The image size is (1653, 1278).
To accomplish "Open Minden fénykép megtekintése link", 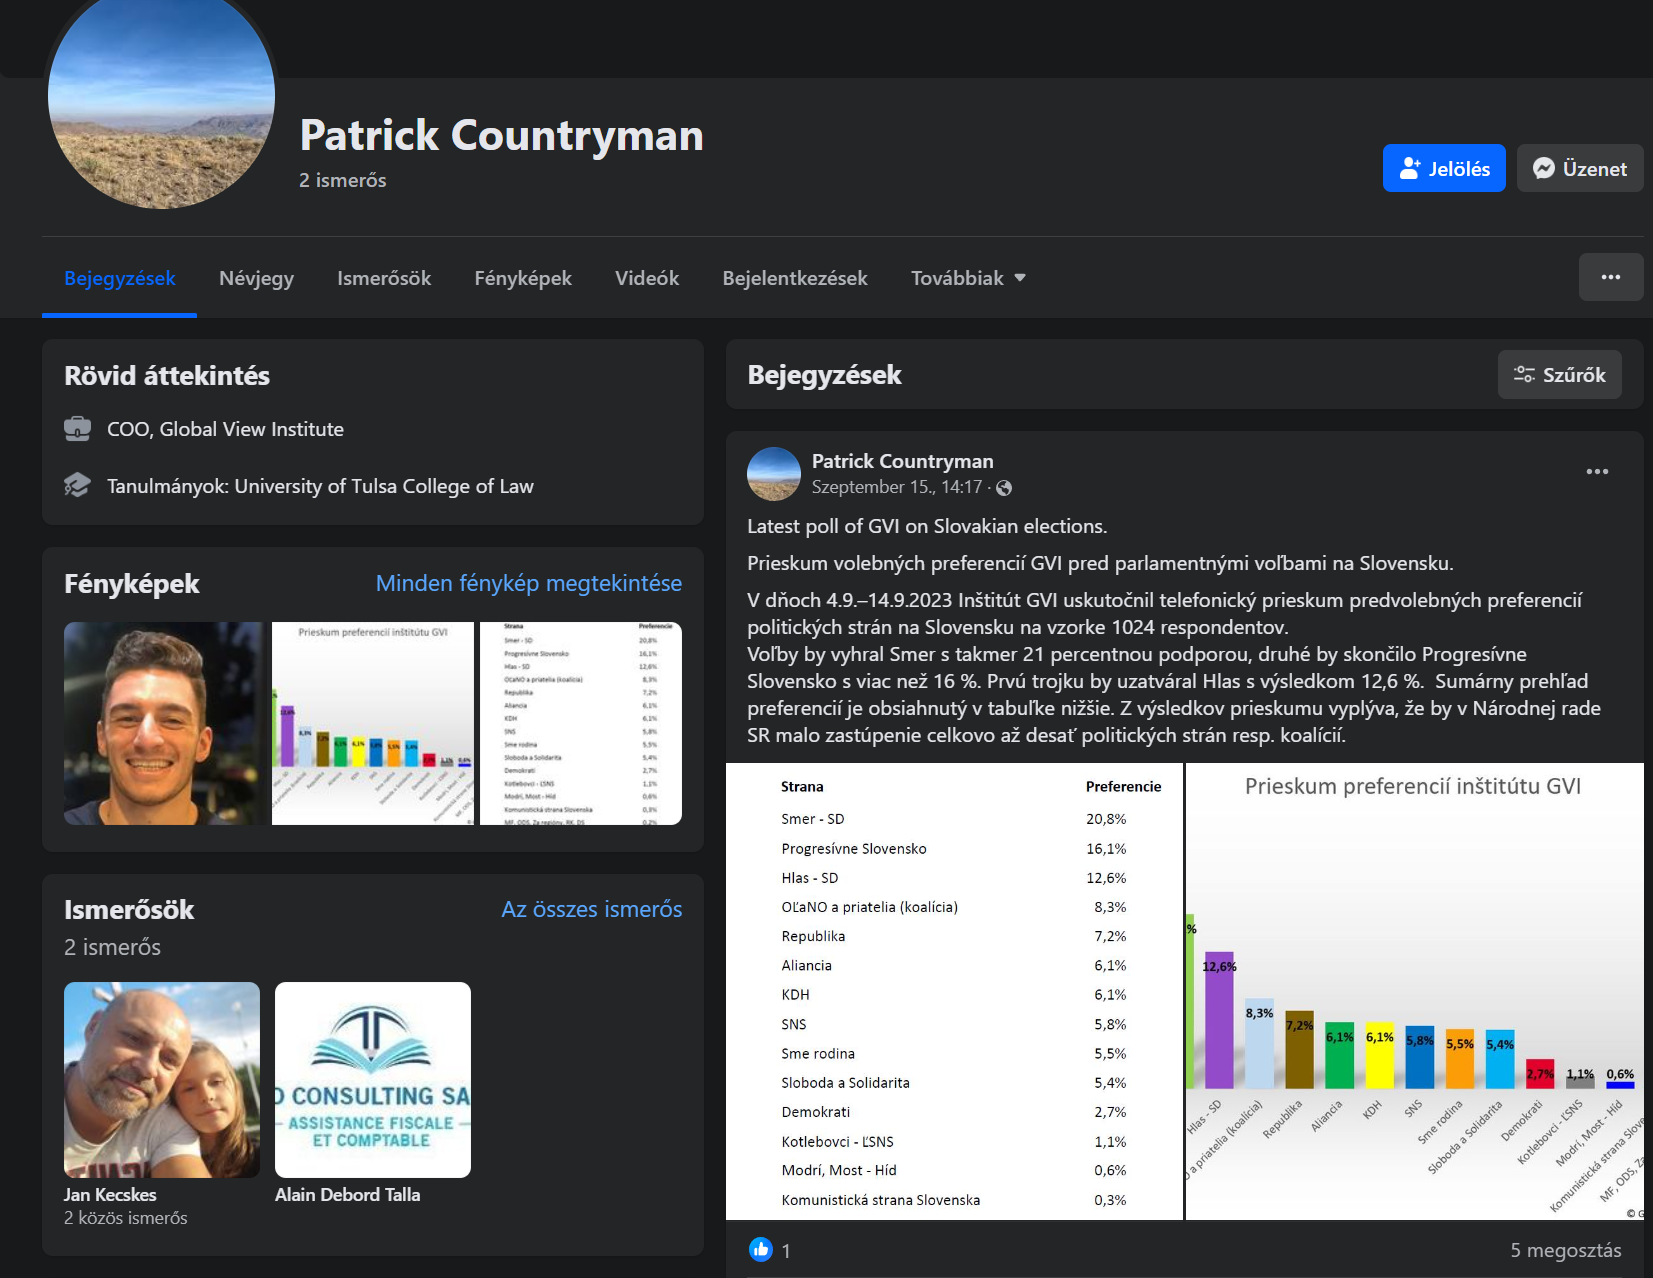I will pos(528,583).
